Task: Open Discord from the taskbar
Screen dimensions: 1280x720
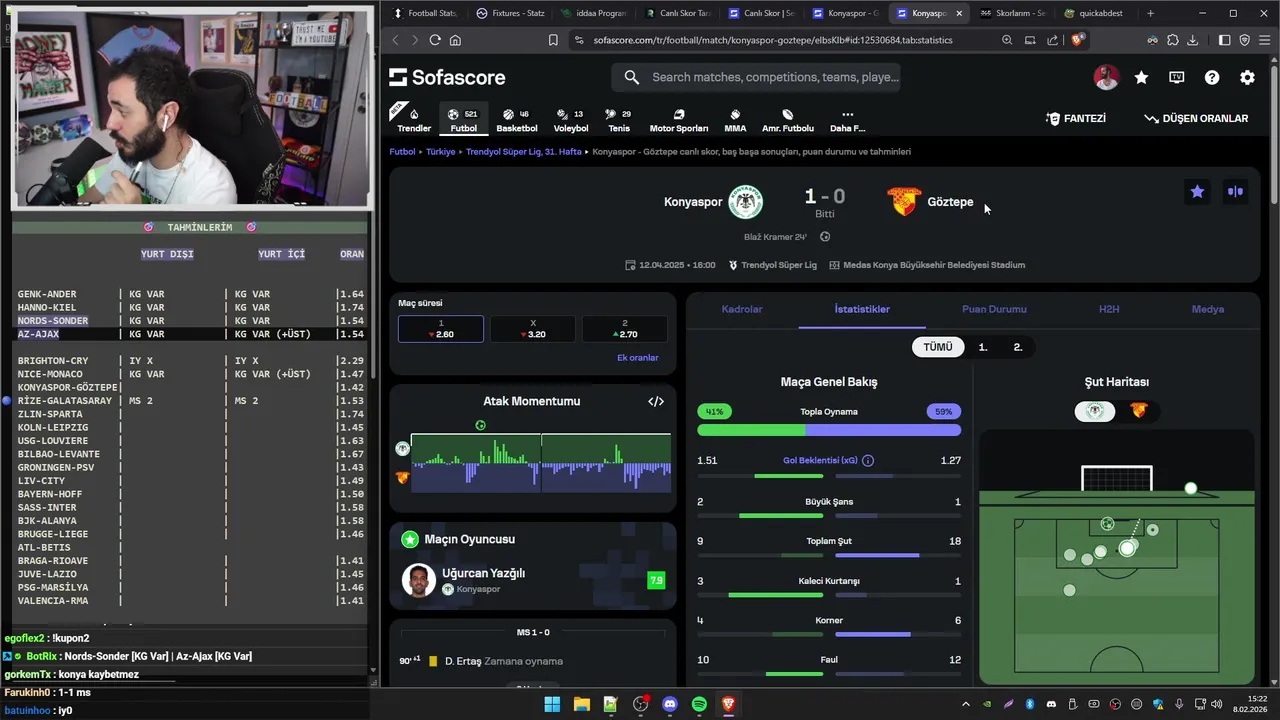Action: point(670,704)
